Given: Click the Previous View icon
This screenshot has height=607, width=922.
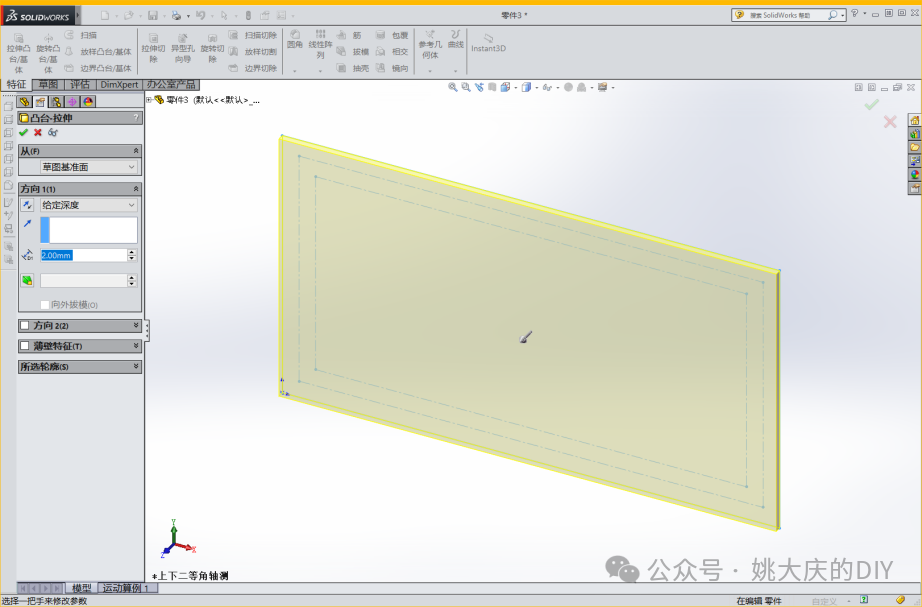Looking at the screenshot, I should point(479,87).
